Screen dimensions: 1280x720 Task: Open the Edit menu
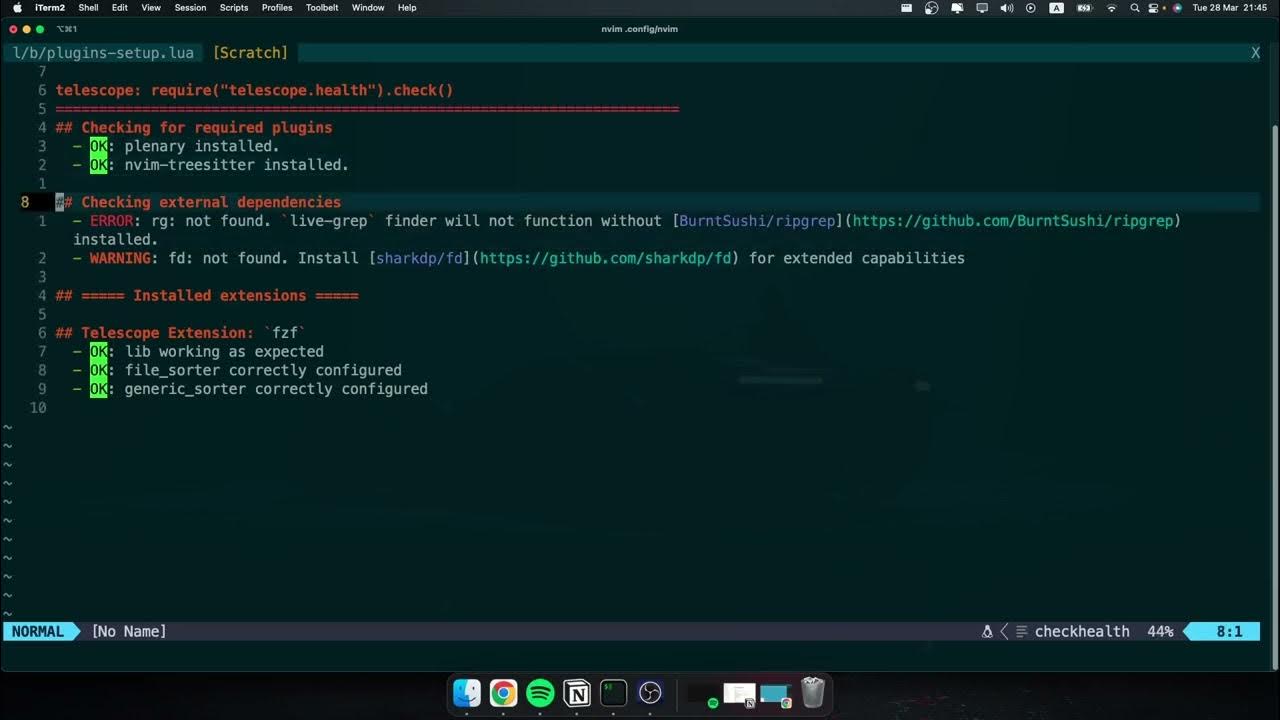[120, 7]
